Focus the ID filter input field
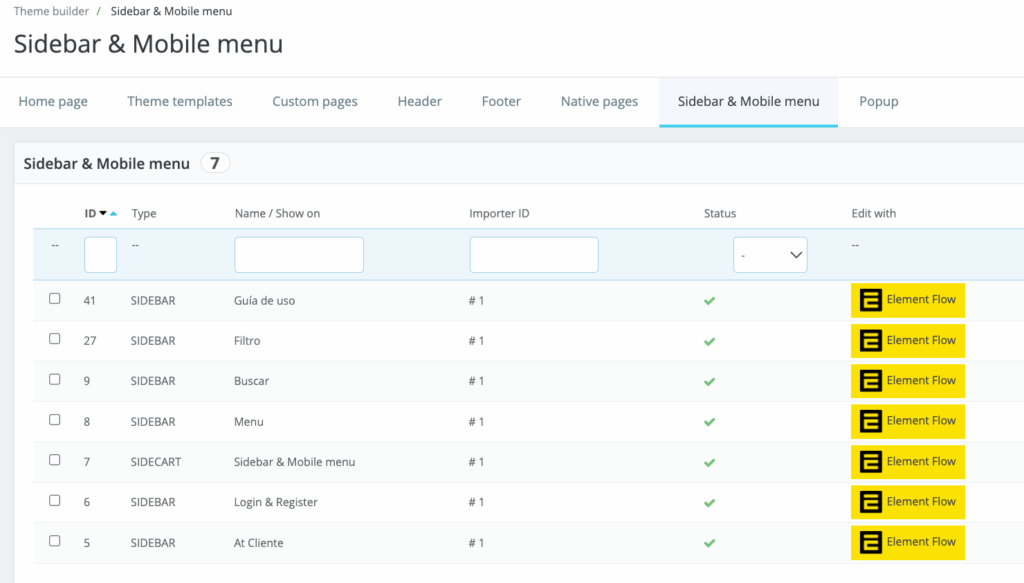 [x=101, y=255]
